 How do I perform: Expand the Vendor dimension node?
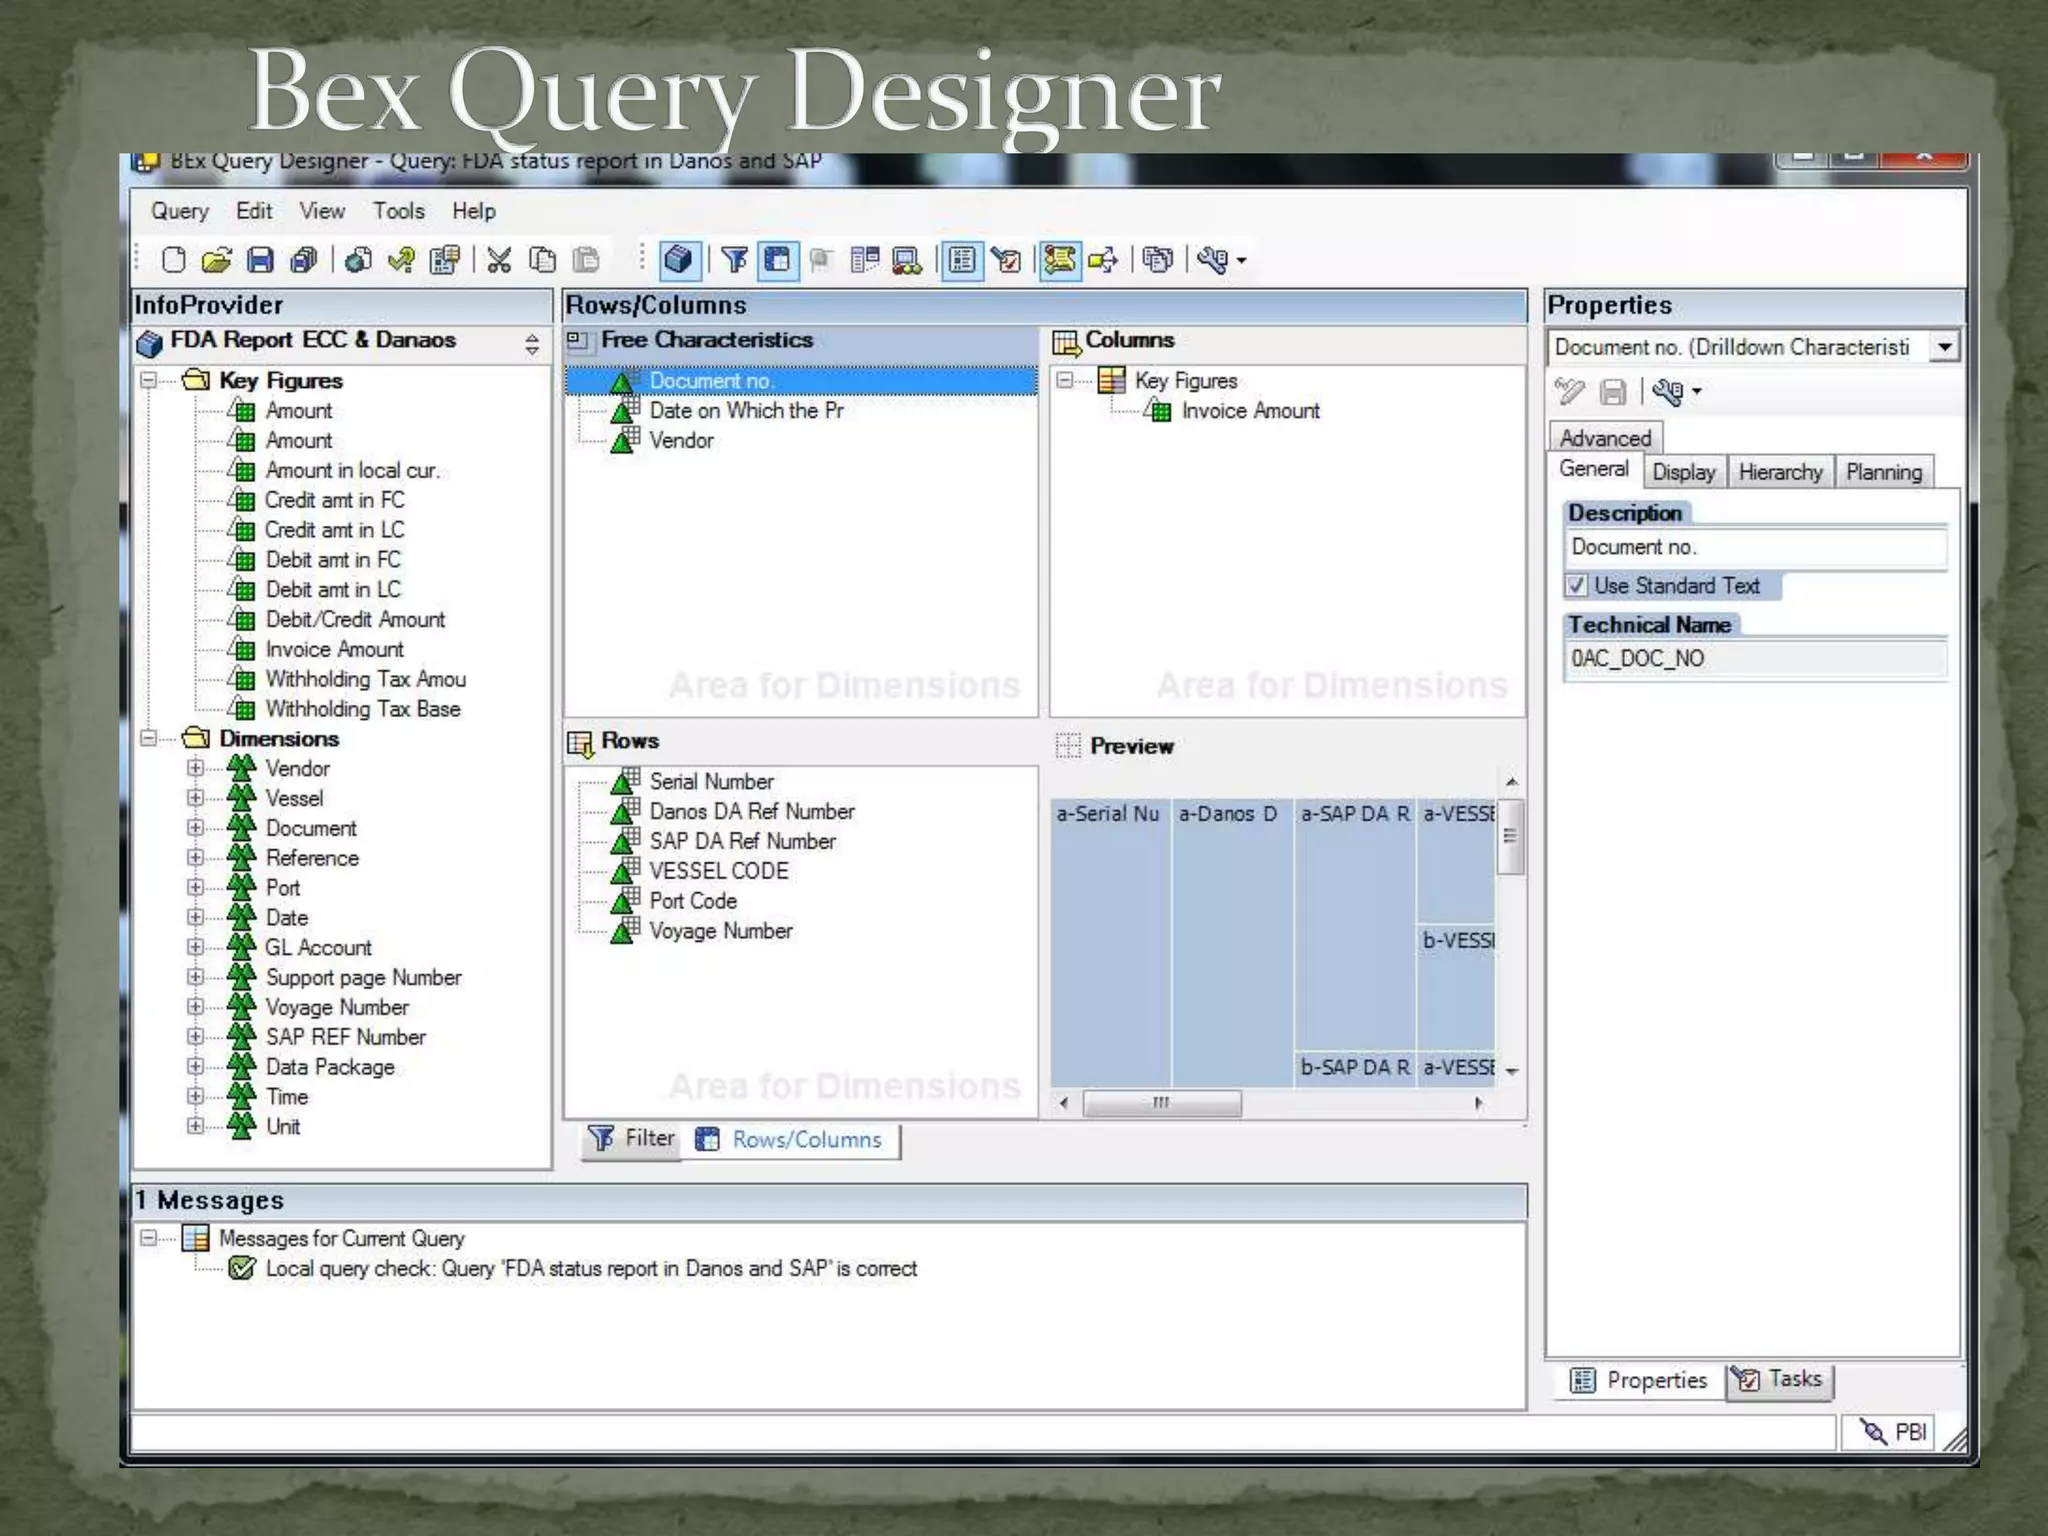(x=195, y=768)
